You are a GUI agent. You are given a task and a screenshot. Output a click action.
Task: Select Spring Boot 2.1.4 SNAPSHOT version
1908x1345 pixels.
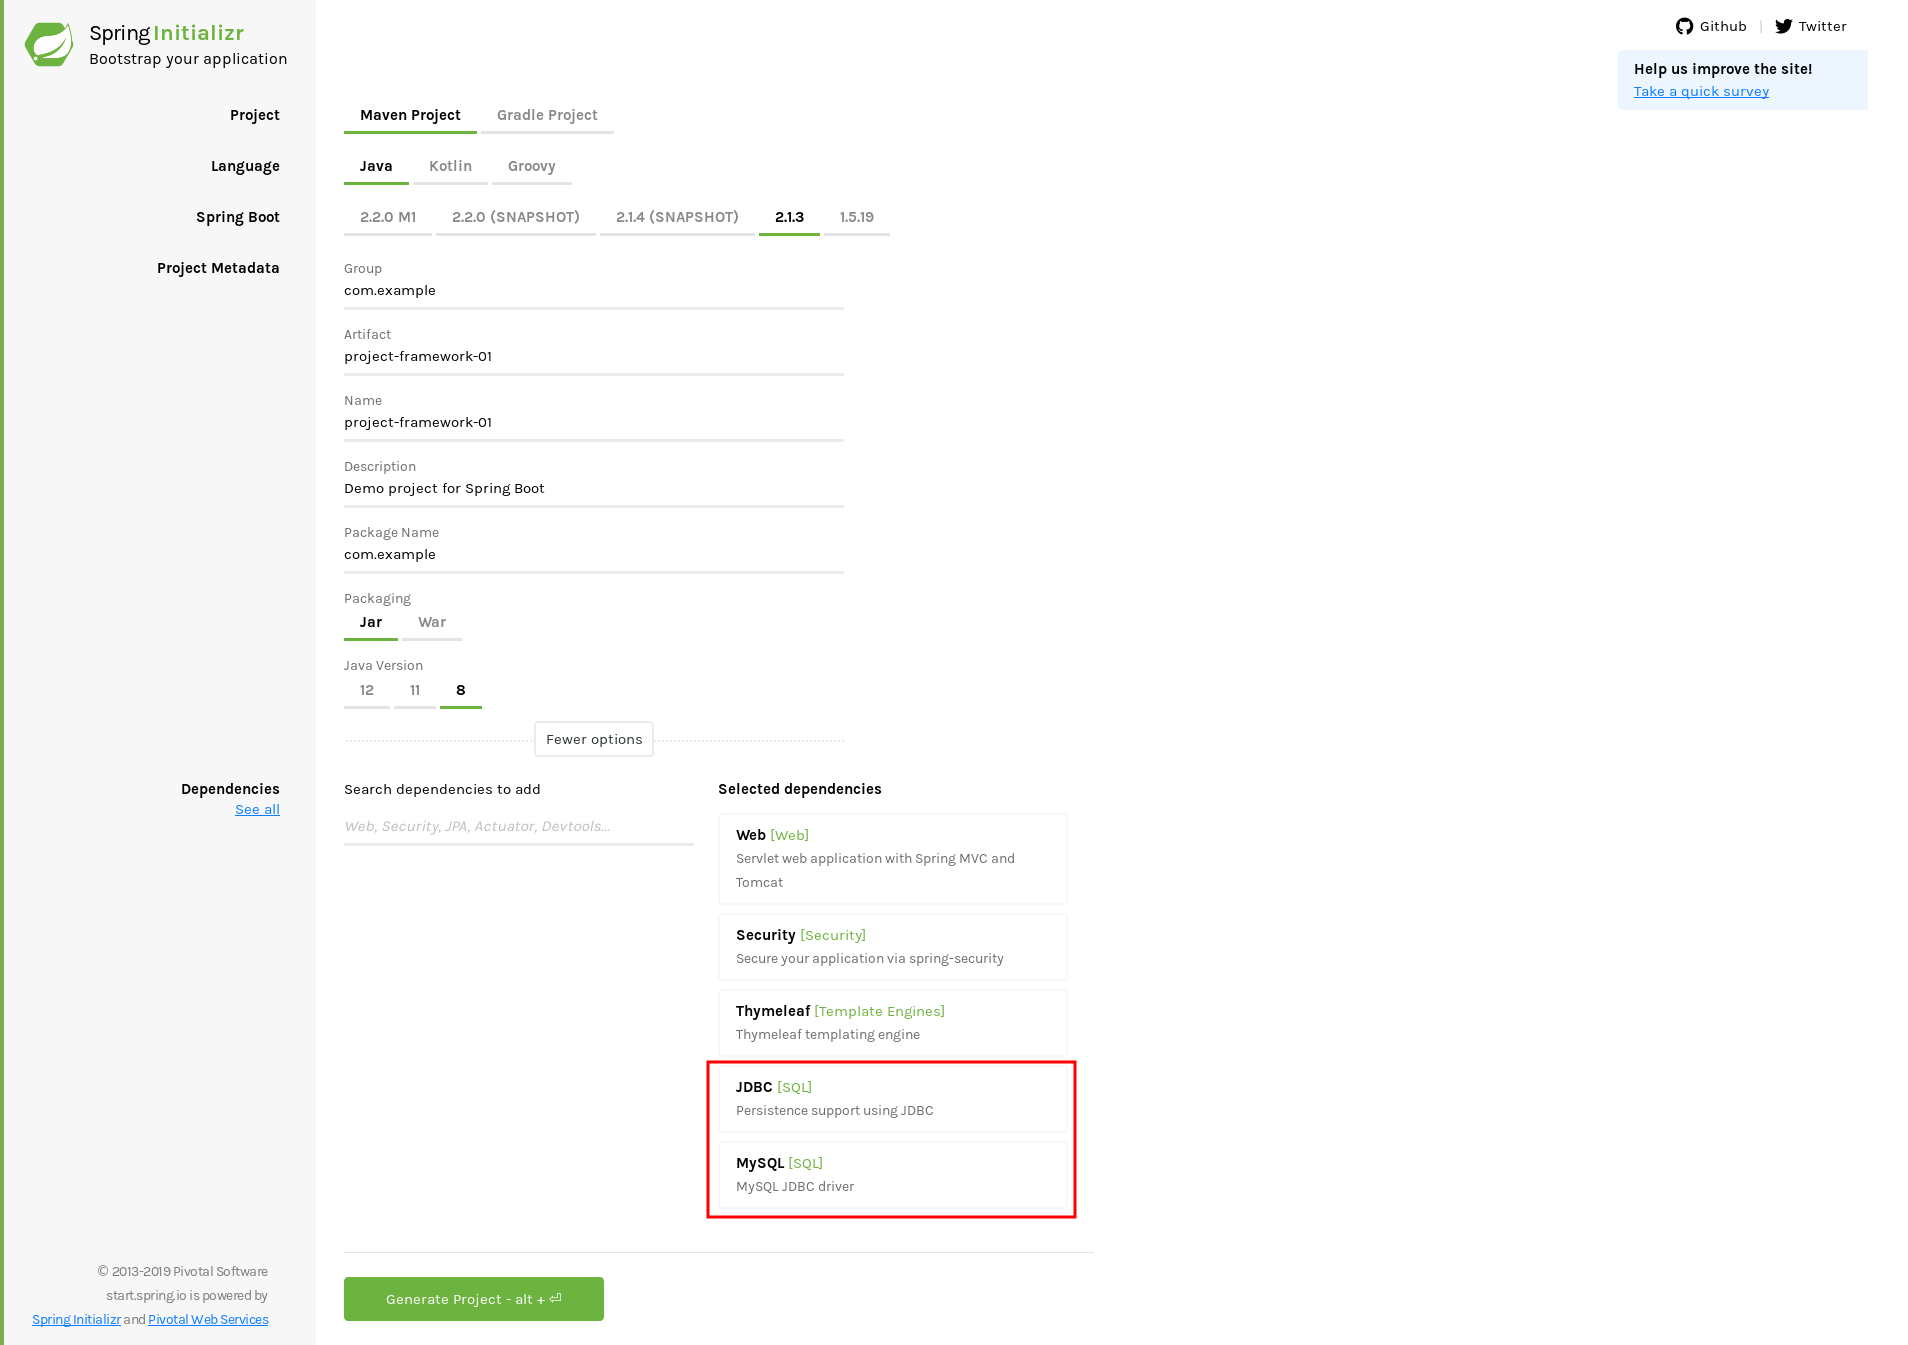[x=676, y=216]
